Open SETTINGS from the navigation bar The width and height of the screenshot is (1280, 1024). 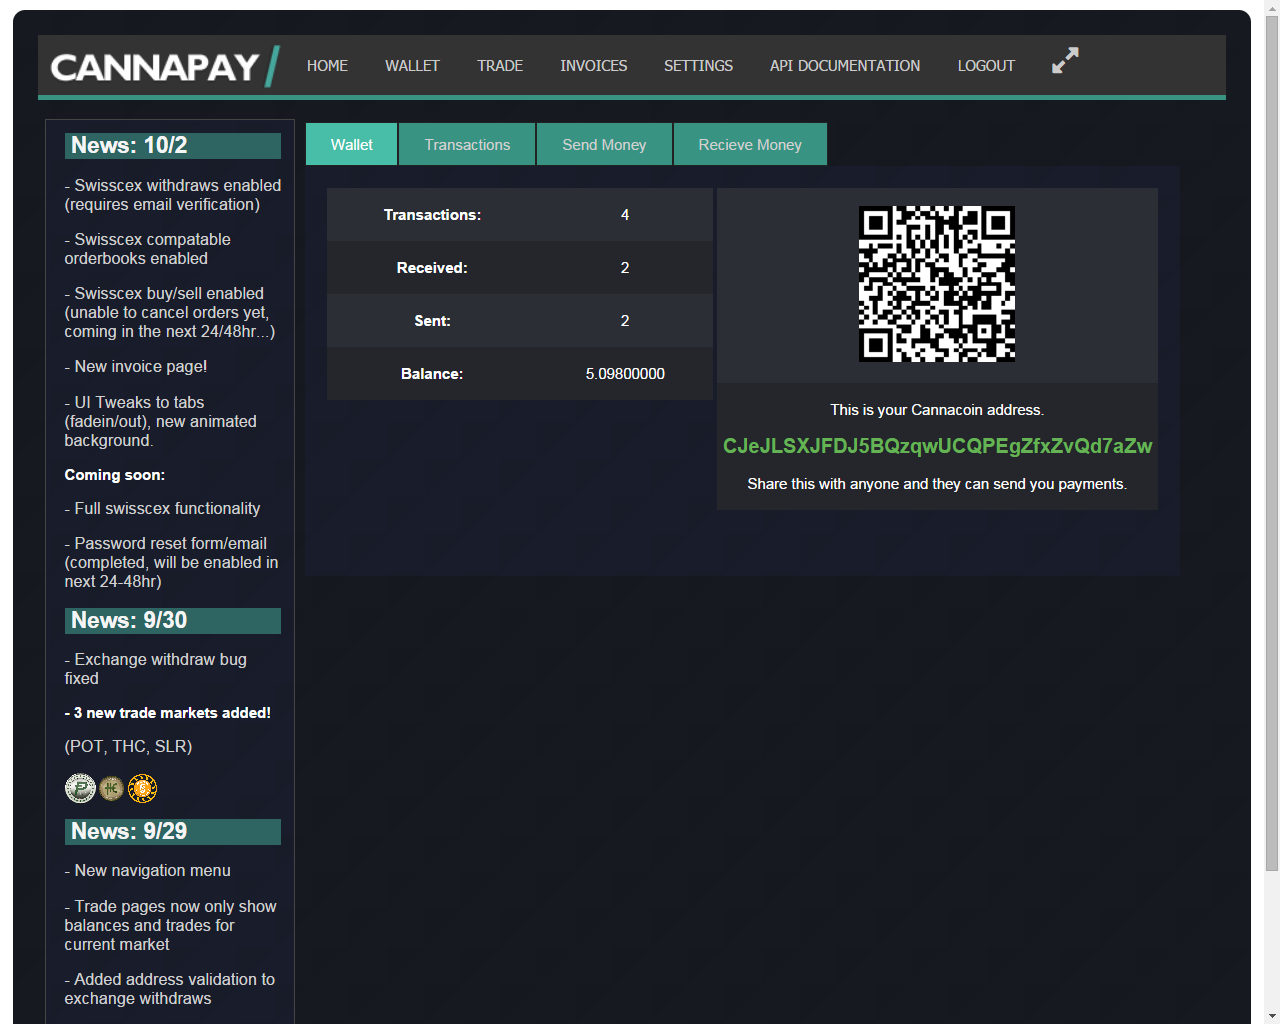pos(698,66)
